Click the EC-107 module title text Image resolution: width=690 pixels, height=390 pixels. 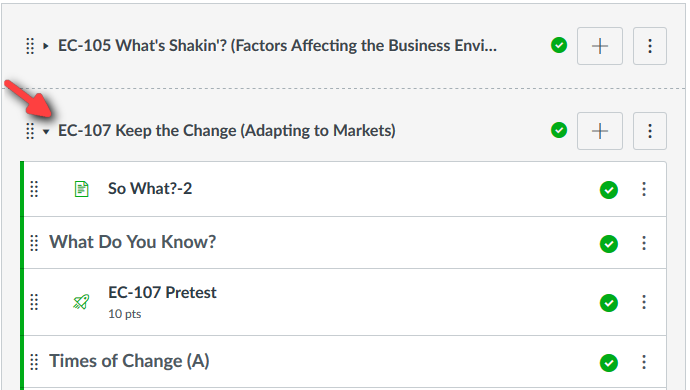tap(227, 131)
